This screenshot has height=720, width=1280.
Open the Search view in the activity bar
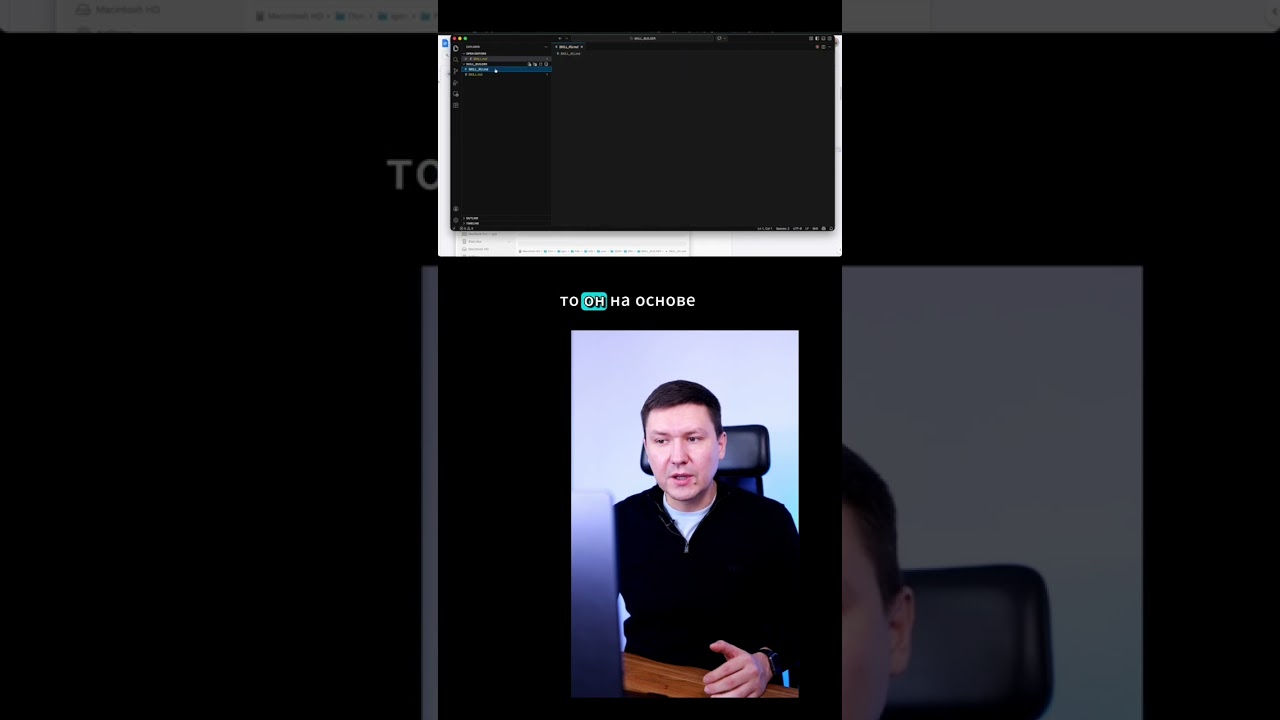(x=456, y=60)
